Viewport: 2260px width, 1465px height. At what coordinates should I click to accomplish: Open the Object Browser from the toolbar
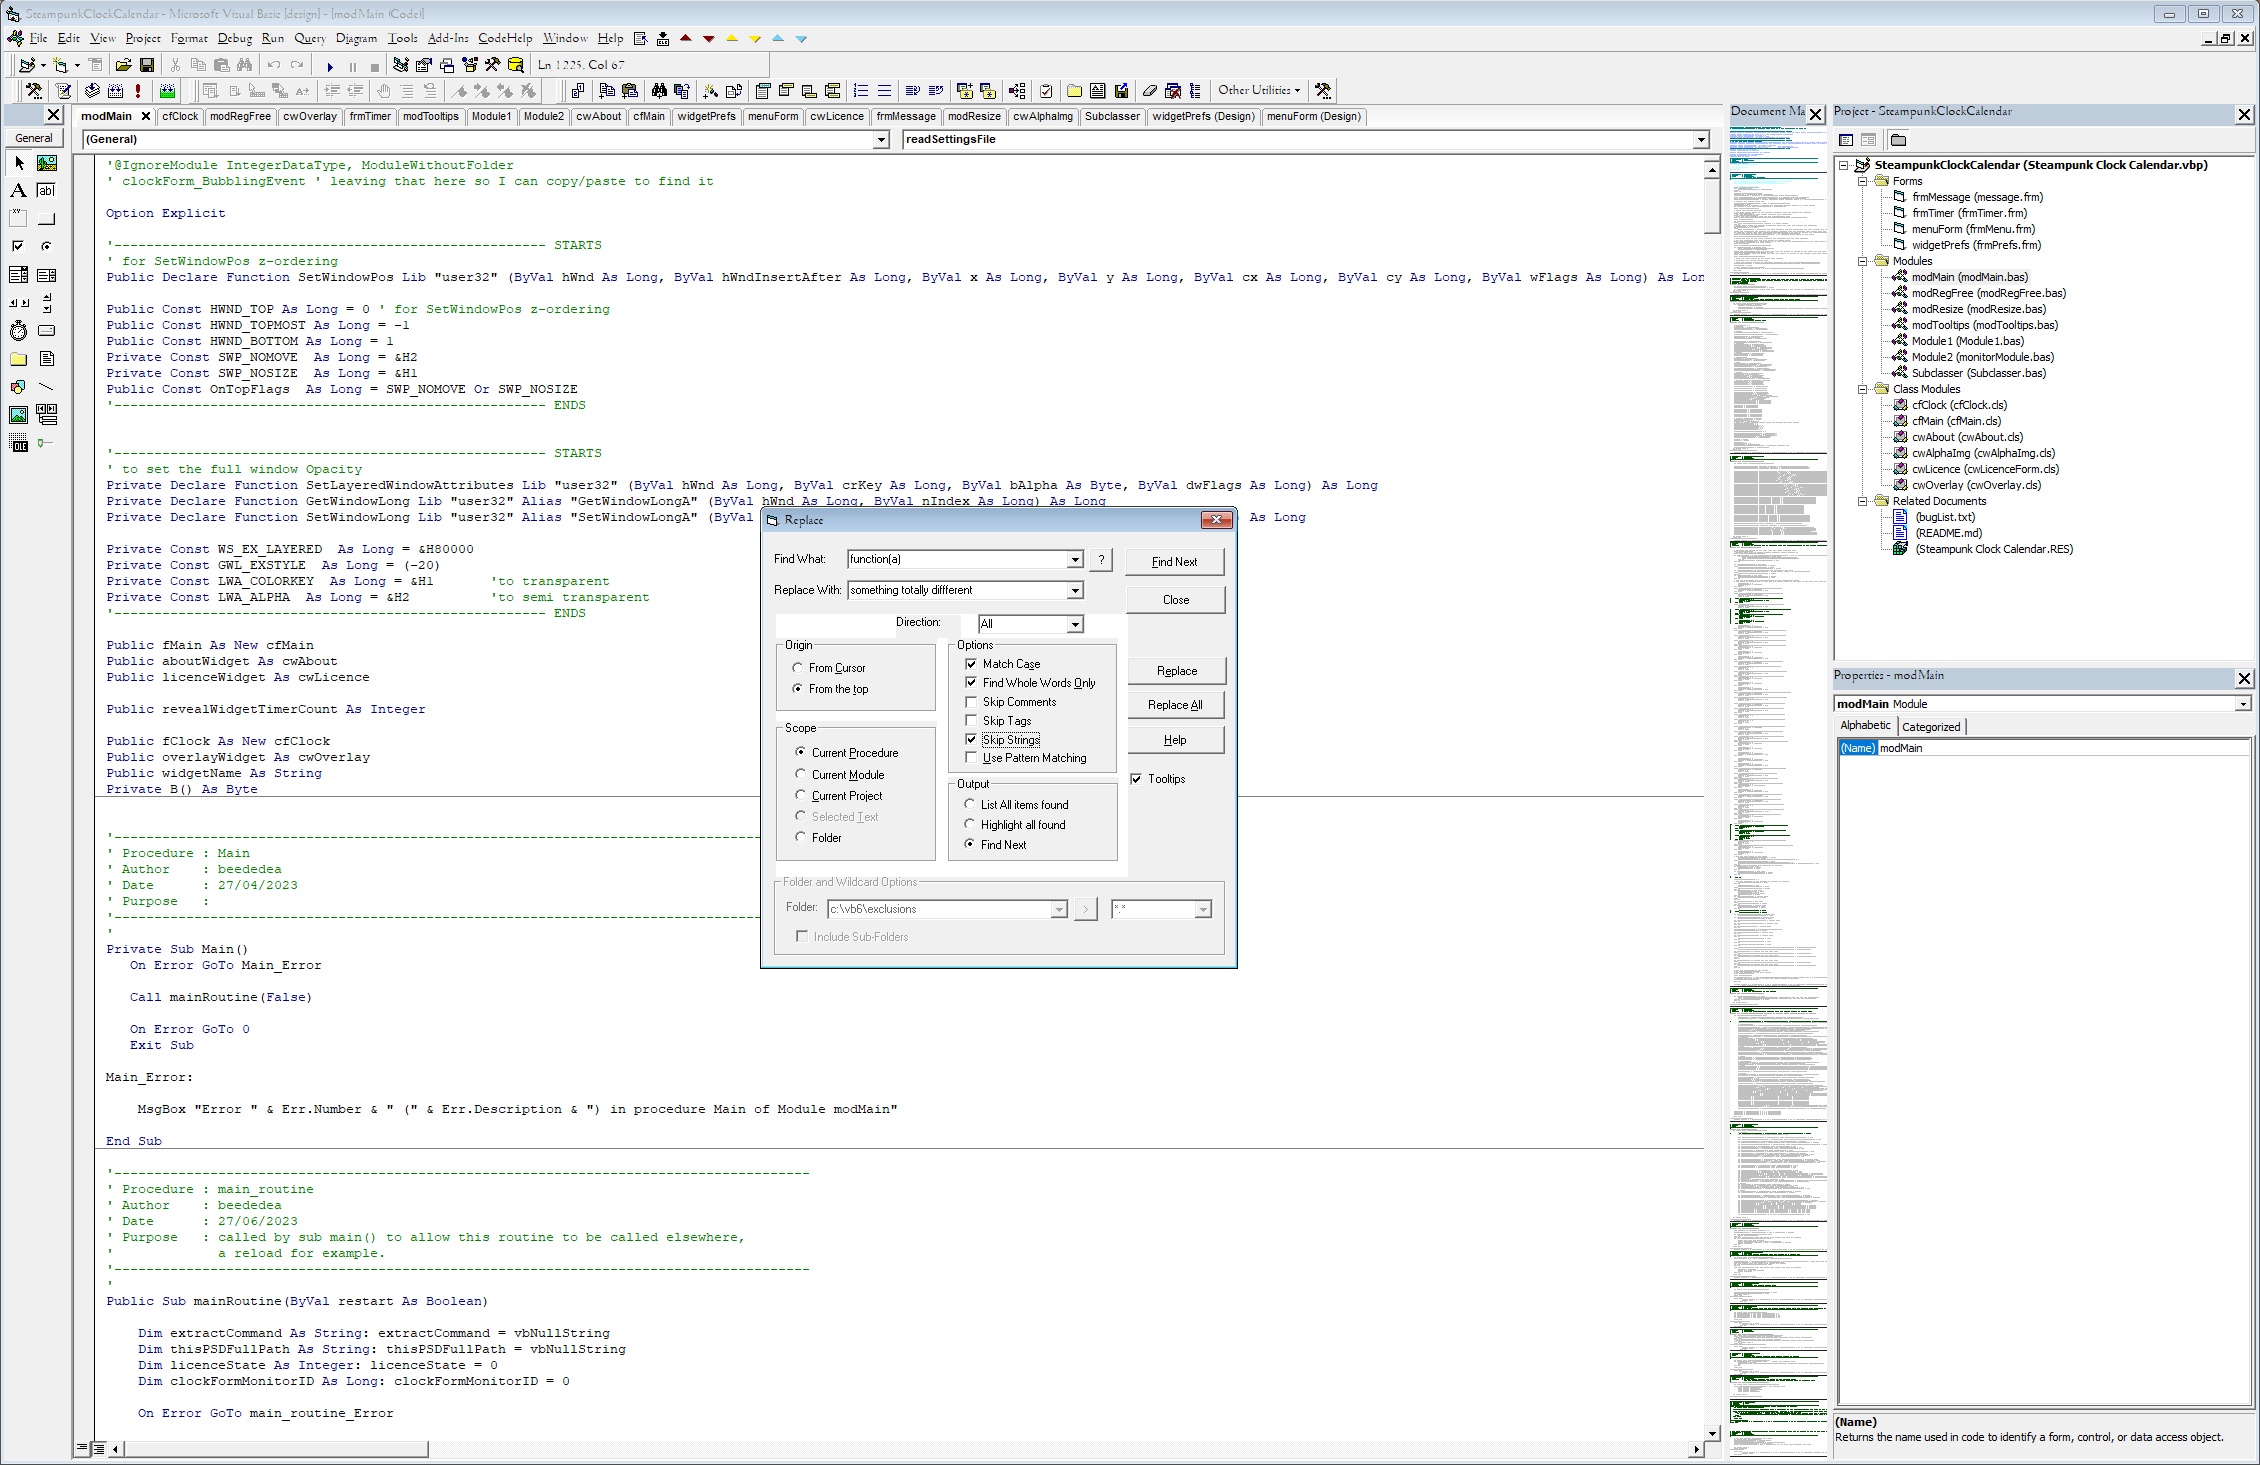(469, 65)
